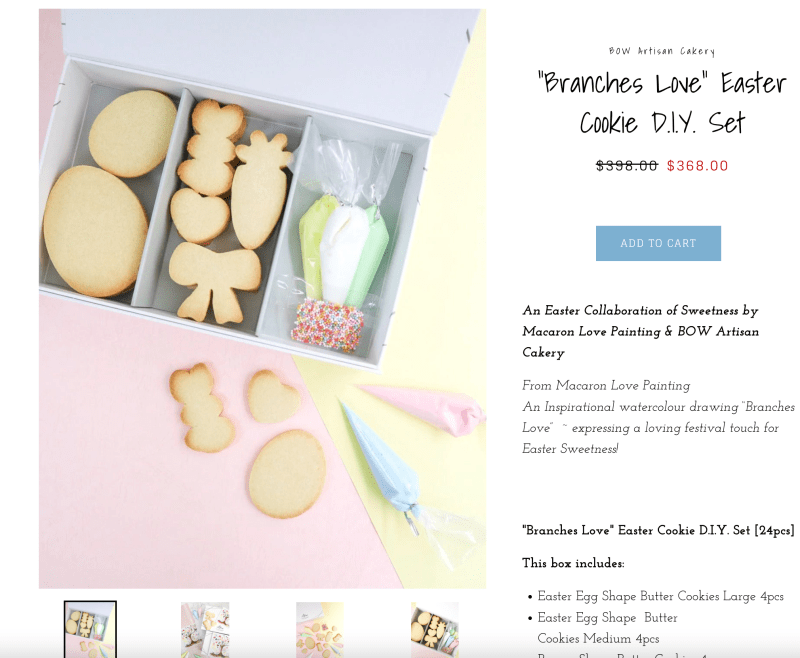Click the crossed-out original price $398.00

pyautogui.click(x=627, y=166)
